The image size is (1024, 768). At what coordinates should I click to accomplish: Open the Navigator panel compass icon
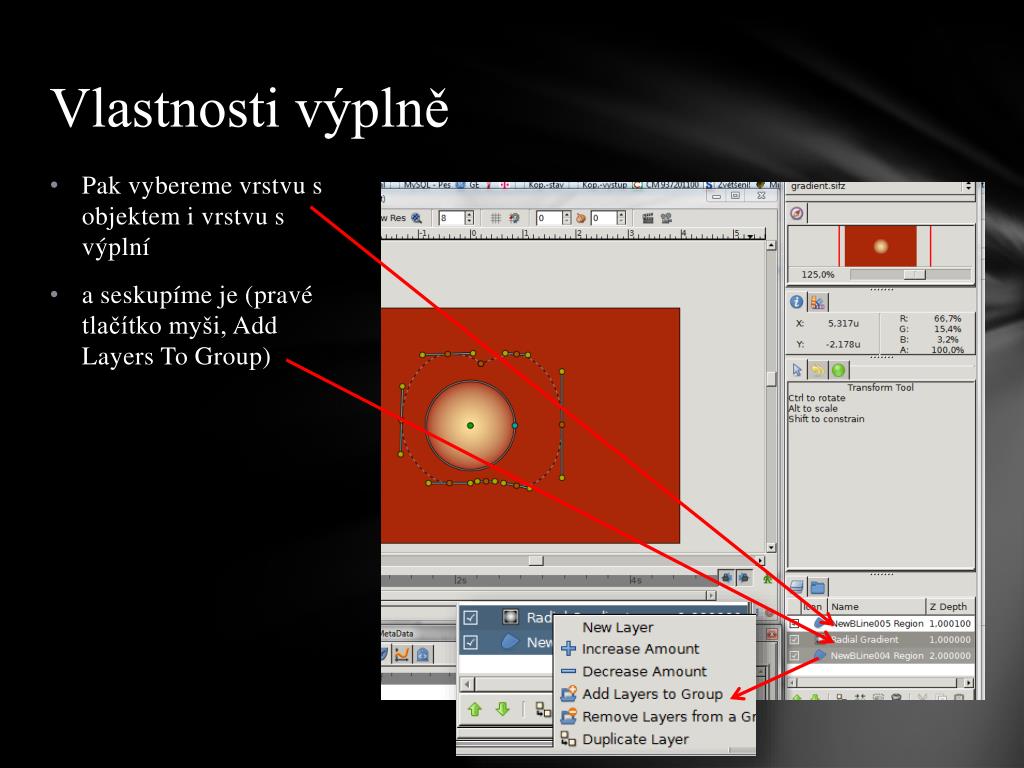pyautogui.click(x=797, y=213)
